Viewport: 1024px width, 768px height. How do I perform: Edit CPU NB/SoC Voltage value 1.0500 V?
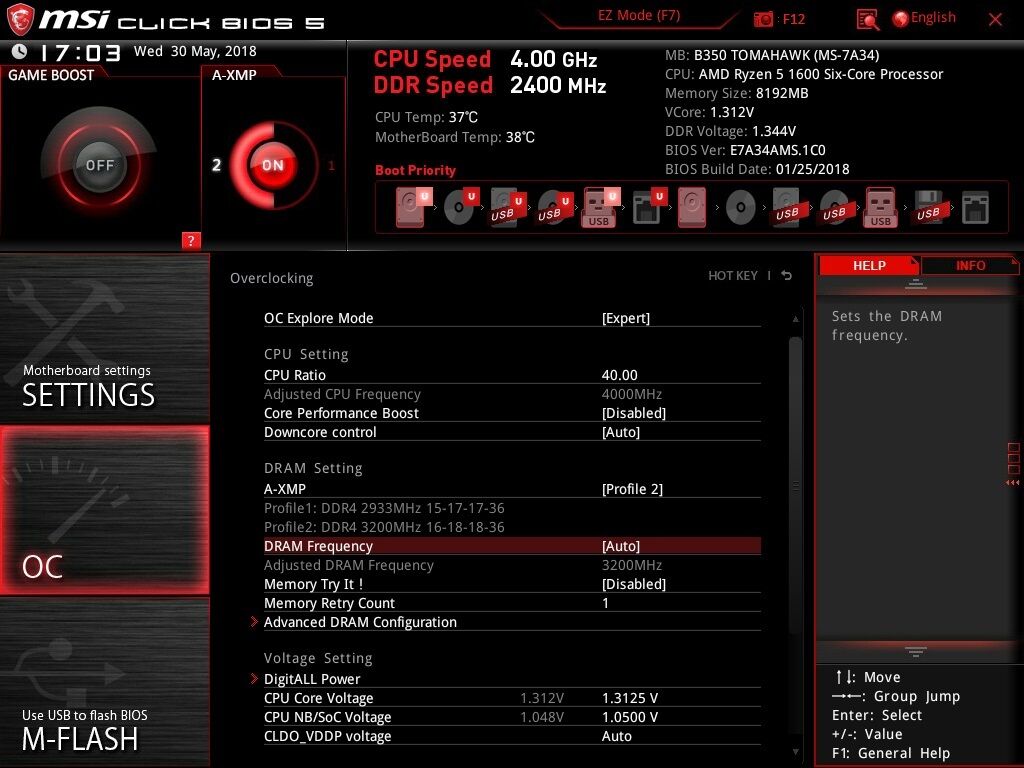click(630, 717)
